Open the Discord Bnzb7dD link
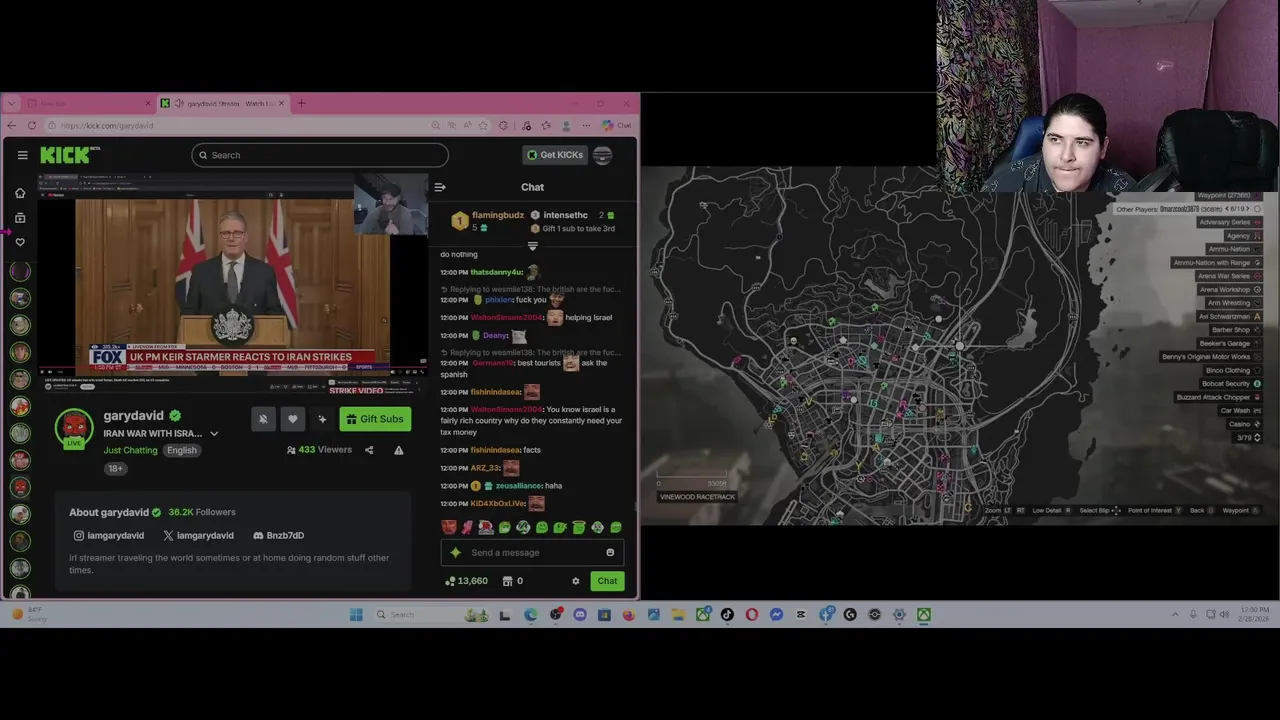1280x720 pixels. pyautogui.click(x=278, y=535)
